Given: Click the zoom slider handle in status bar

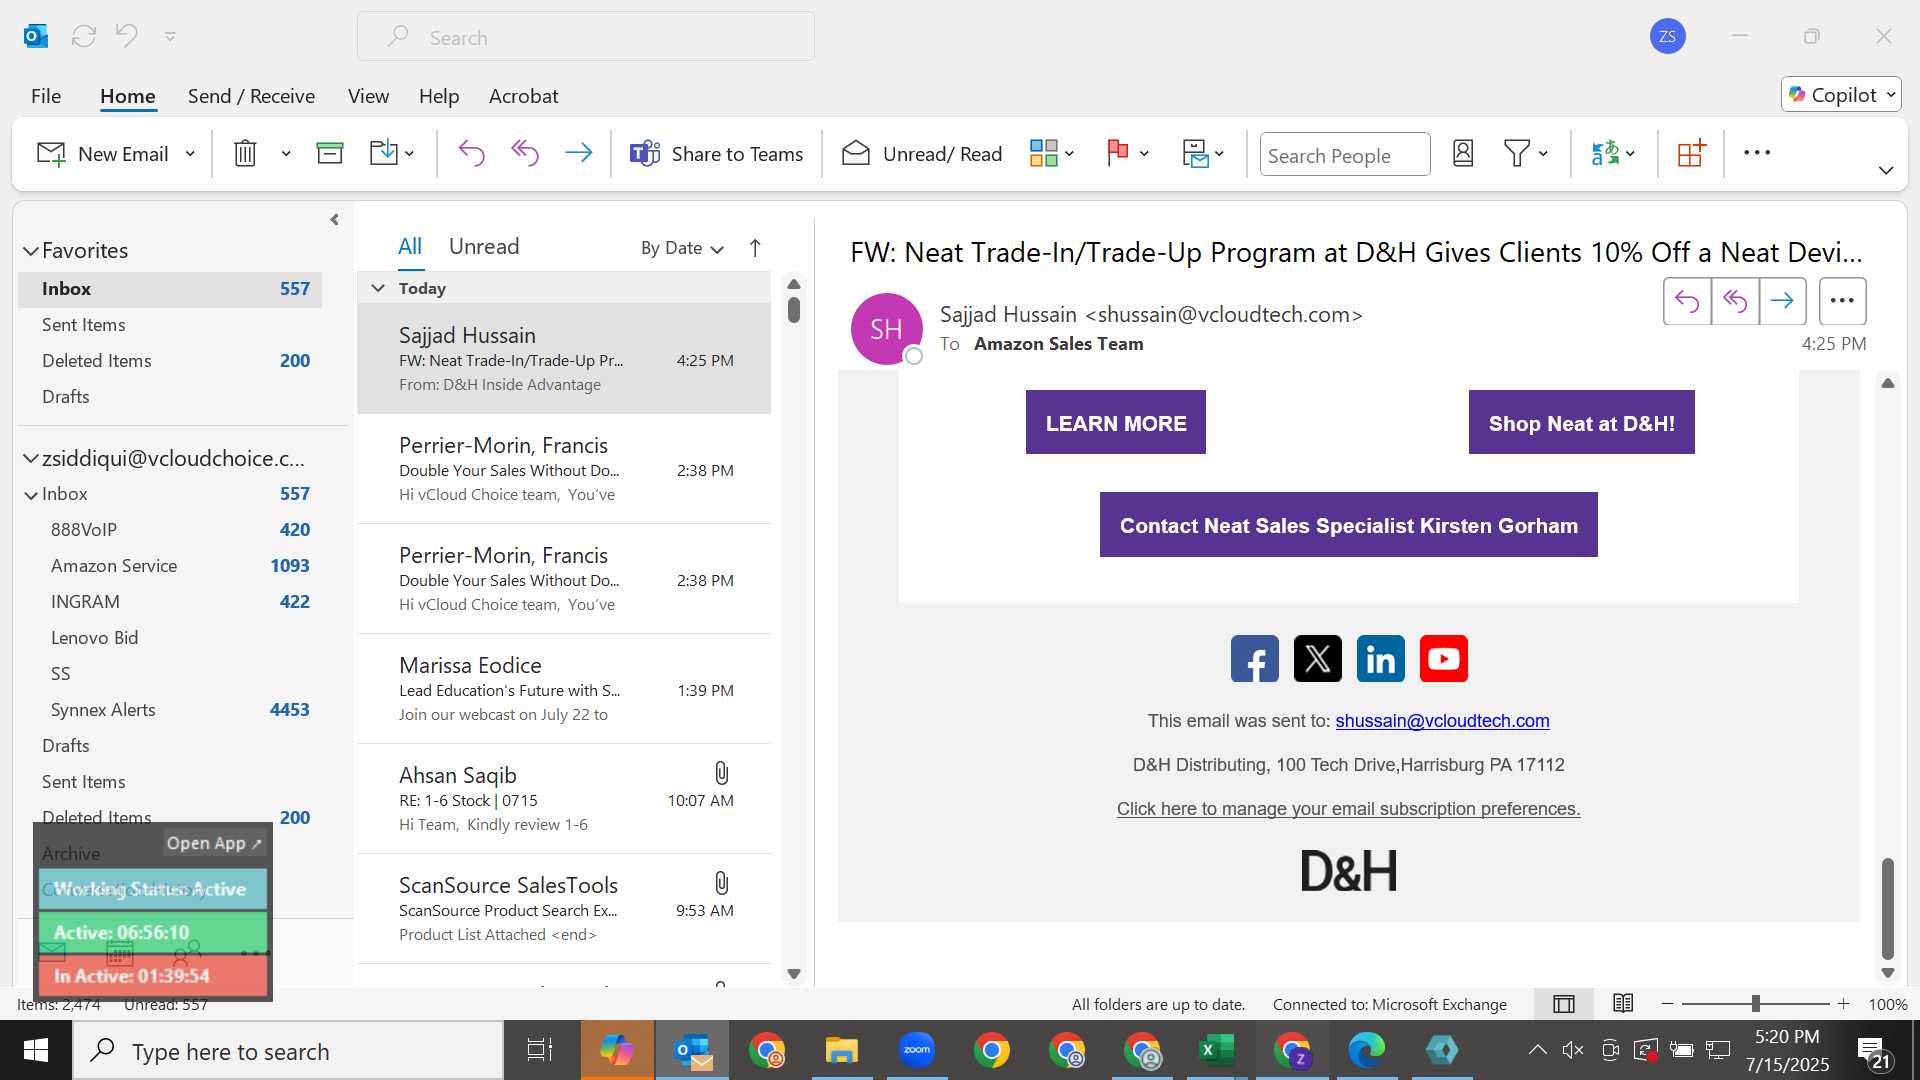Looking at the screenshot, I should coord(1755,1003).
